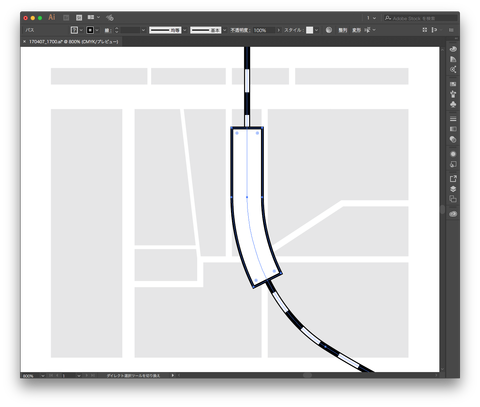
Task: Open the Stroke panel icon
Action: [453, 119]
